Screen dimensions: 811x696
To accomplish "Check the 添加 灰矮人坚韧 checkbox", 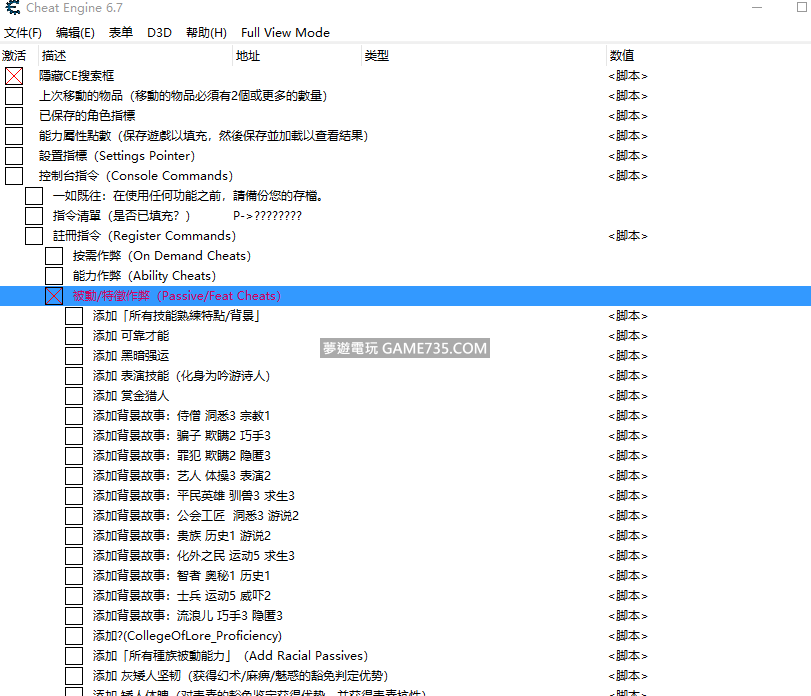I will 74,676.
